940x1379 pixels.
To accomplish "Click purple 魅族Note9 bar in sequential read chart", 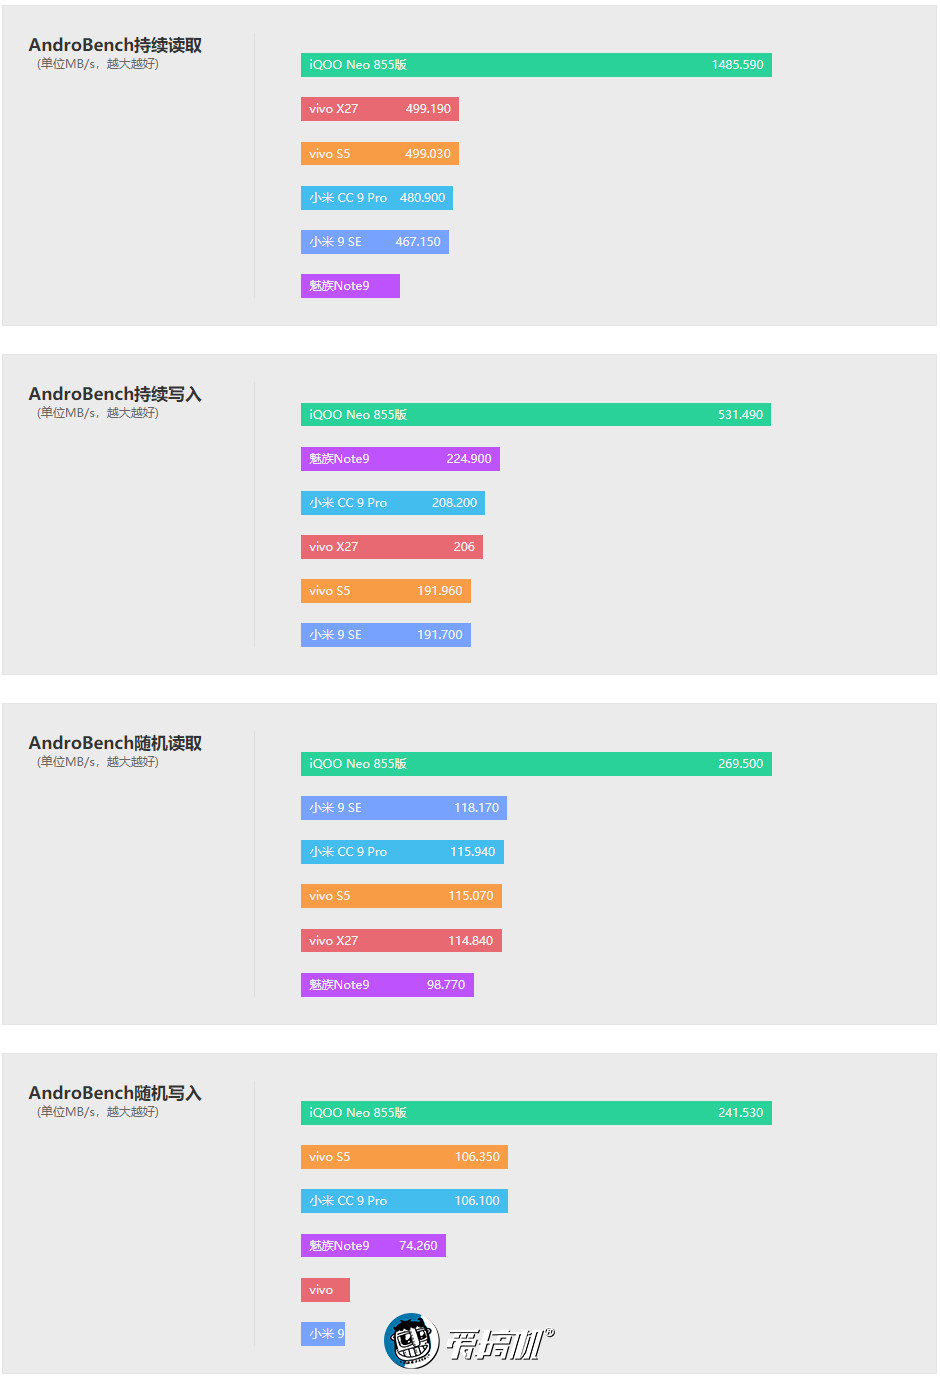I will [x=350, y=286].
